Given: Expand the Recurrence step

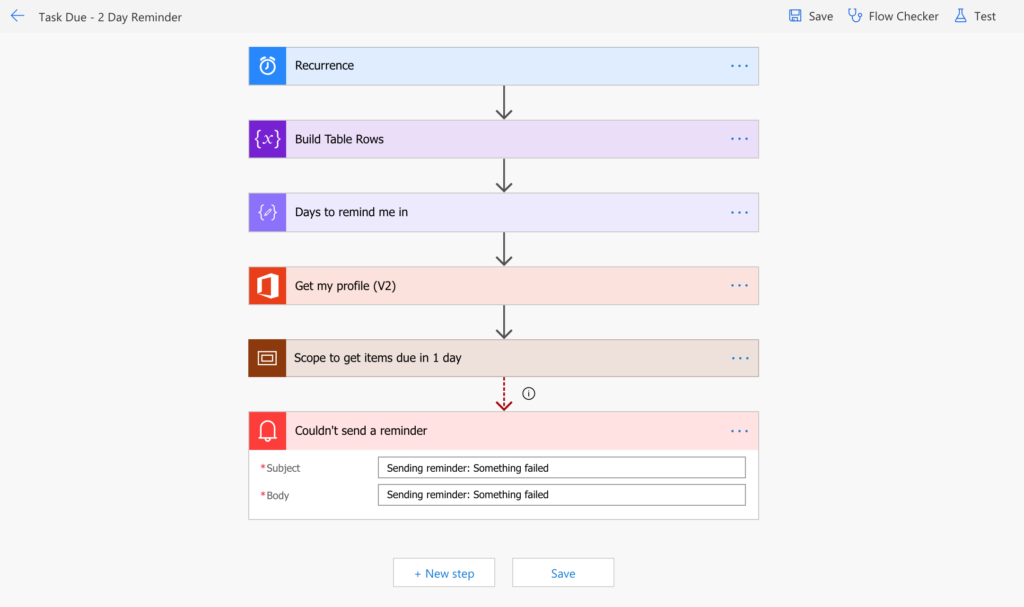Looking at the screenshot, I should click(504, 66).
